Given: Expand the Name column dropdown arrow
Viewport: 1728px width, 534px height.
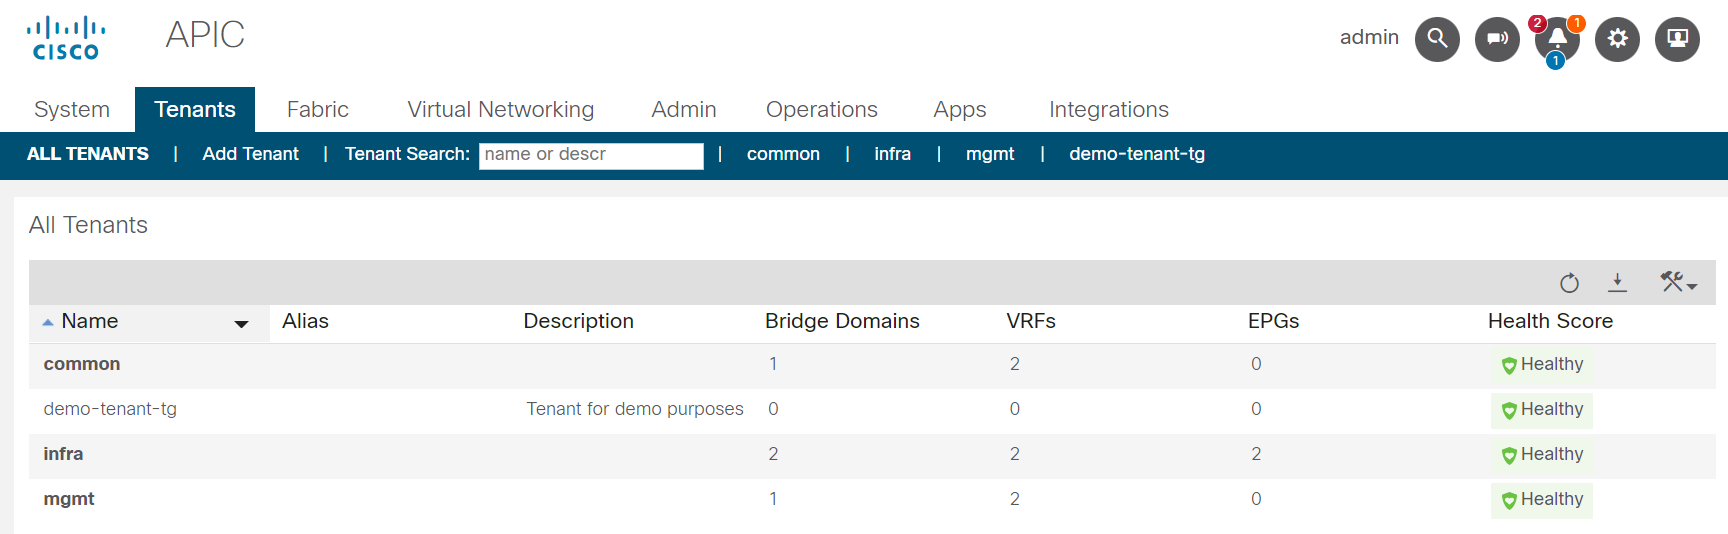Looking at the screenshot, I should [x=241, y=324].
